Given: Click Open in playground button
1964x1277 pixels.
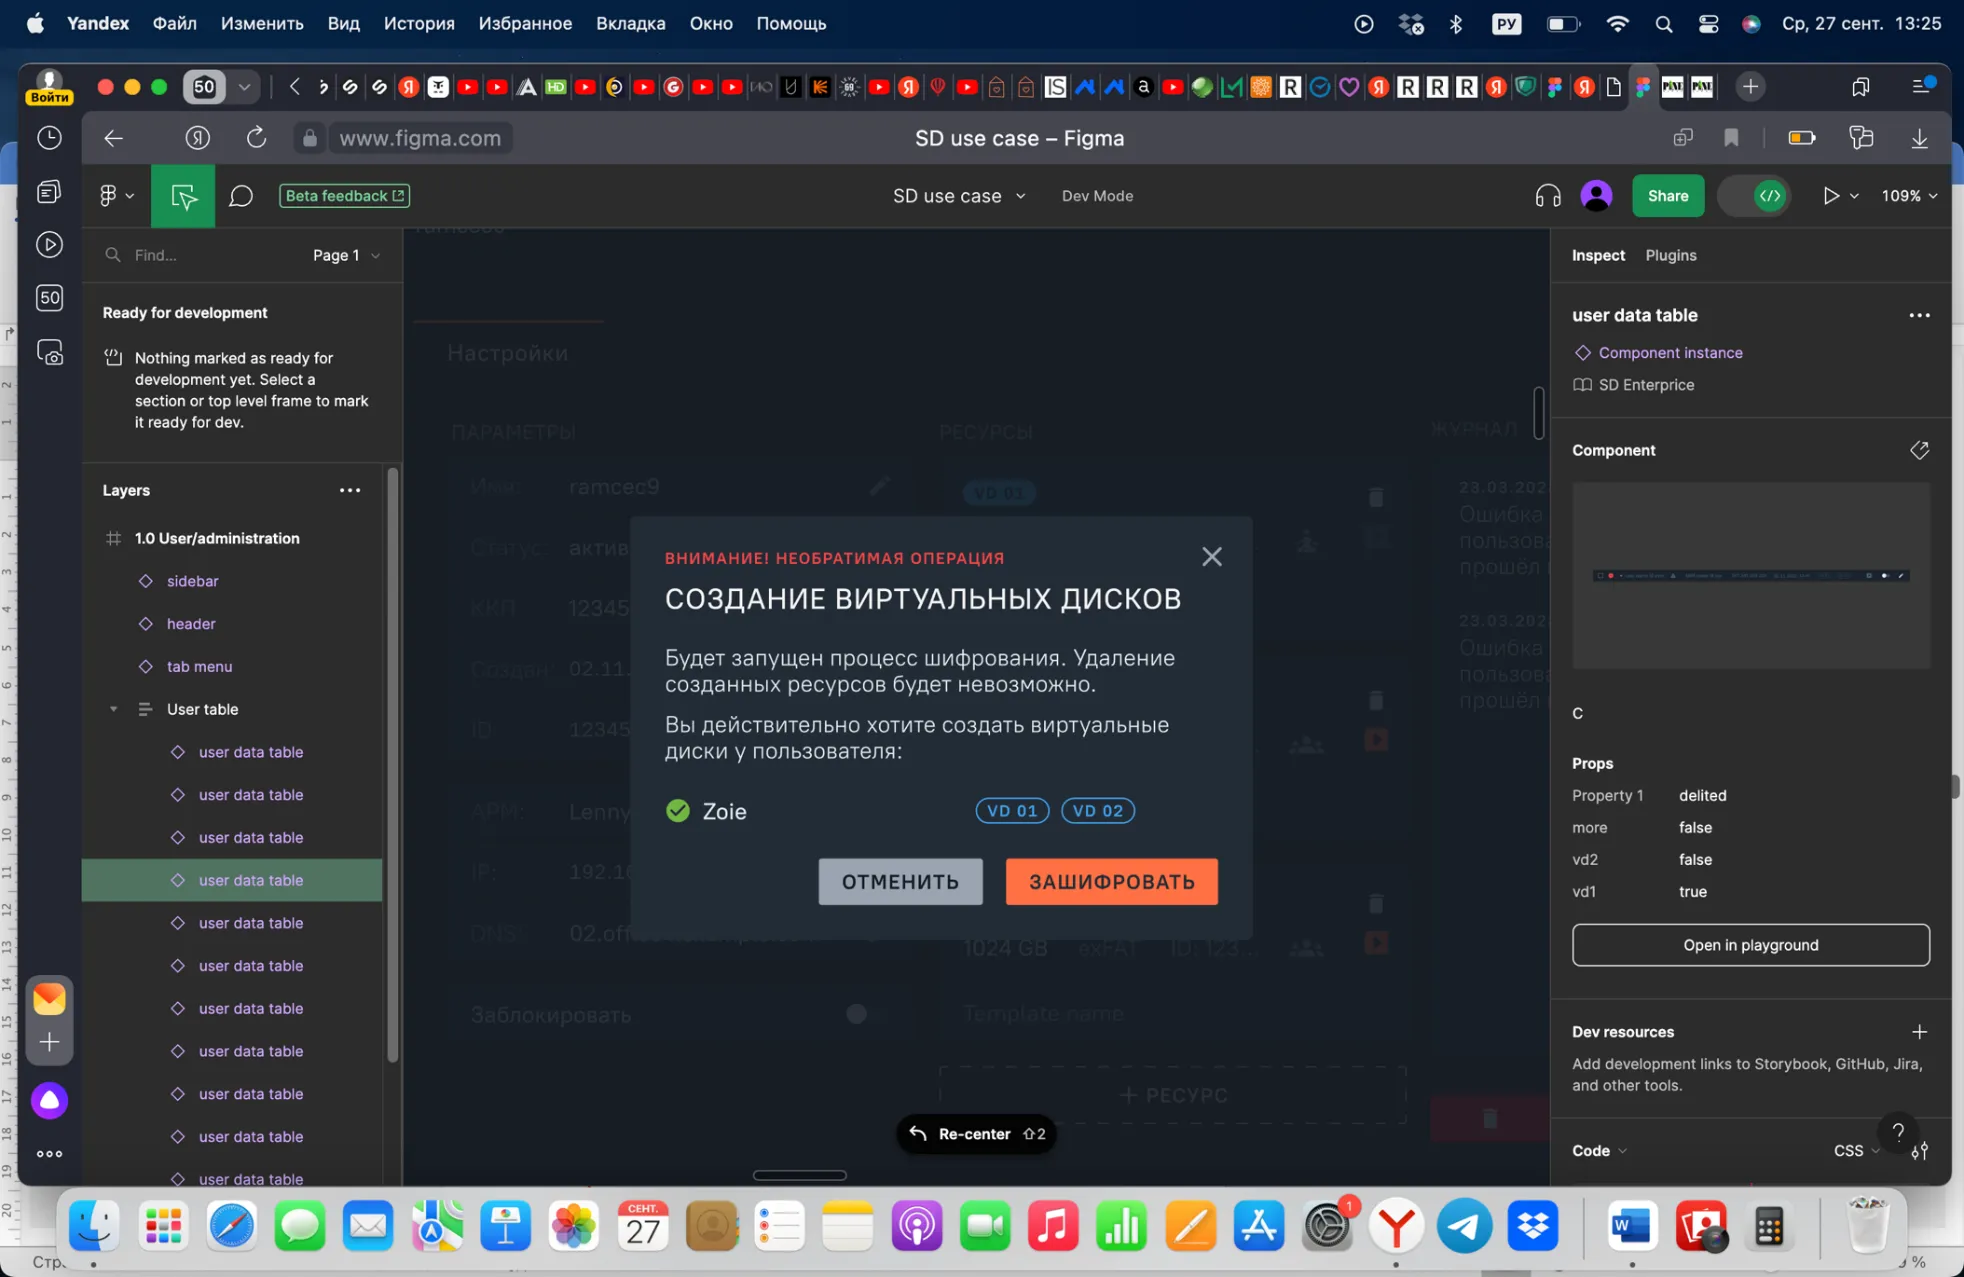Looking at the screenshot, I should point(1750,945).
